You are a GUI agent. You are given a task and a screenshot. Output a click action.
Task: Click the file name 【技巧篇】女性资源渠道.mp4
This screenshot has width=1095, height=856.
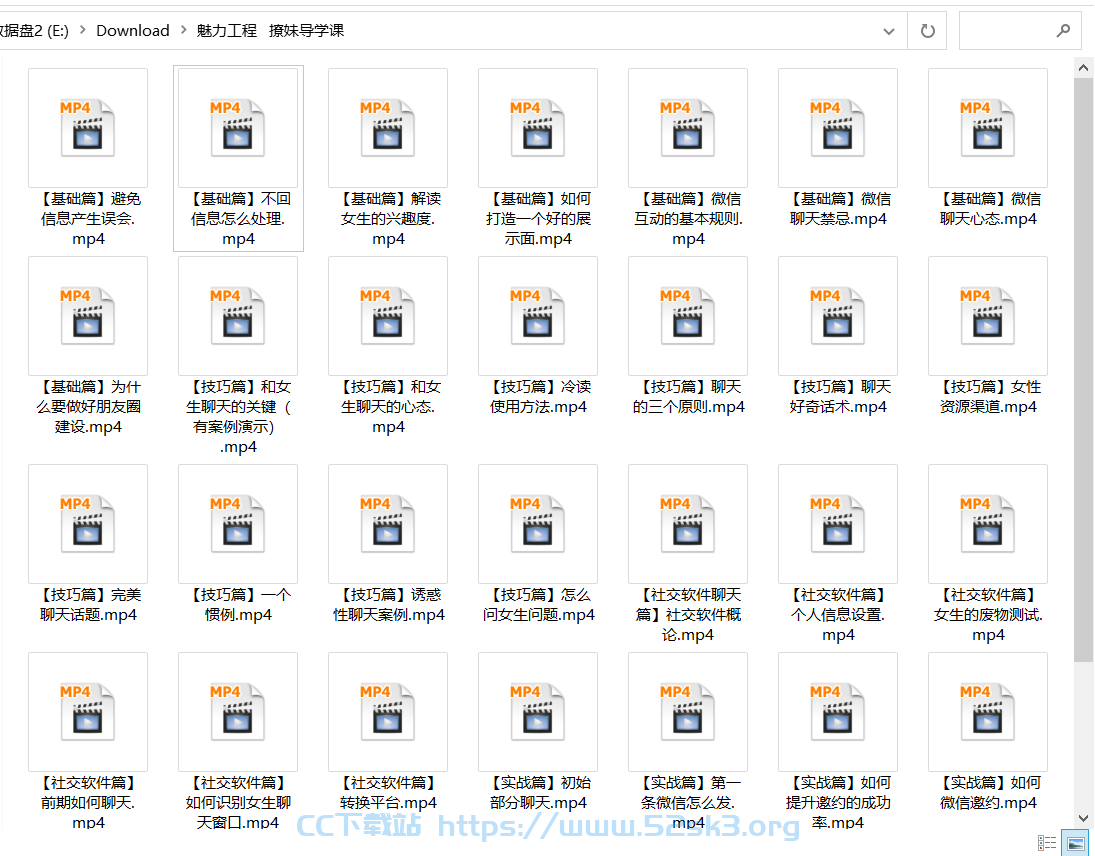click(x=988, y=397)
